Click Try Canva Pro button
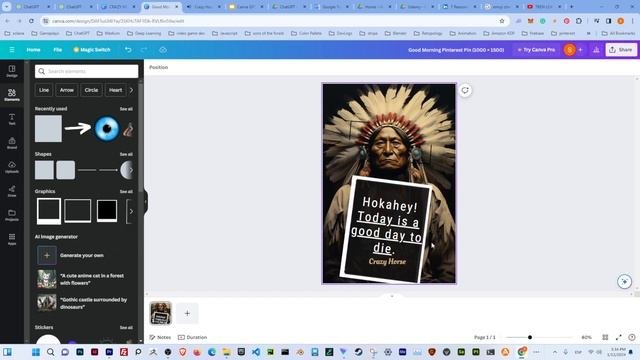The height and width of the screenshot is (360, 640). pos(536,50)
